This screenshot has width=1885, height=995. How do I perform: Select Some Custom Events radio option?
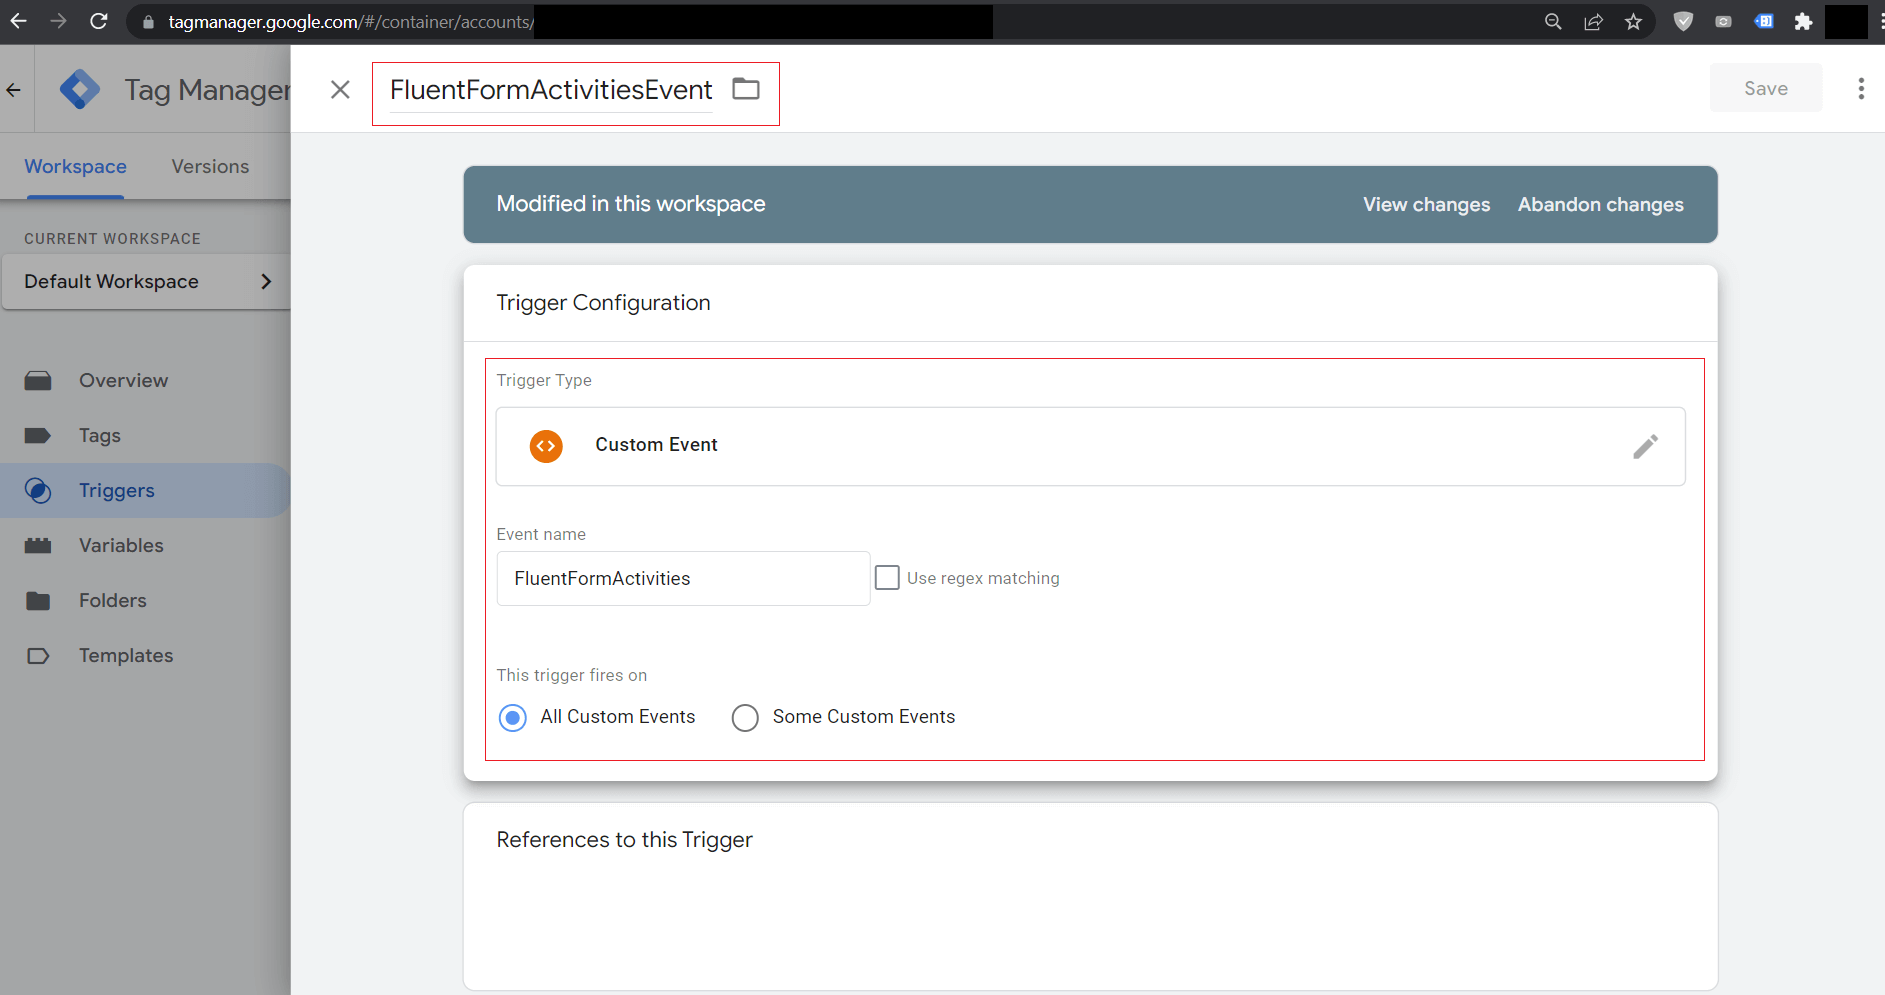tap(745, 718)
